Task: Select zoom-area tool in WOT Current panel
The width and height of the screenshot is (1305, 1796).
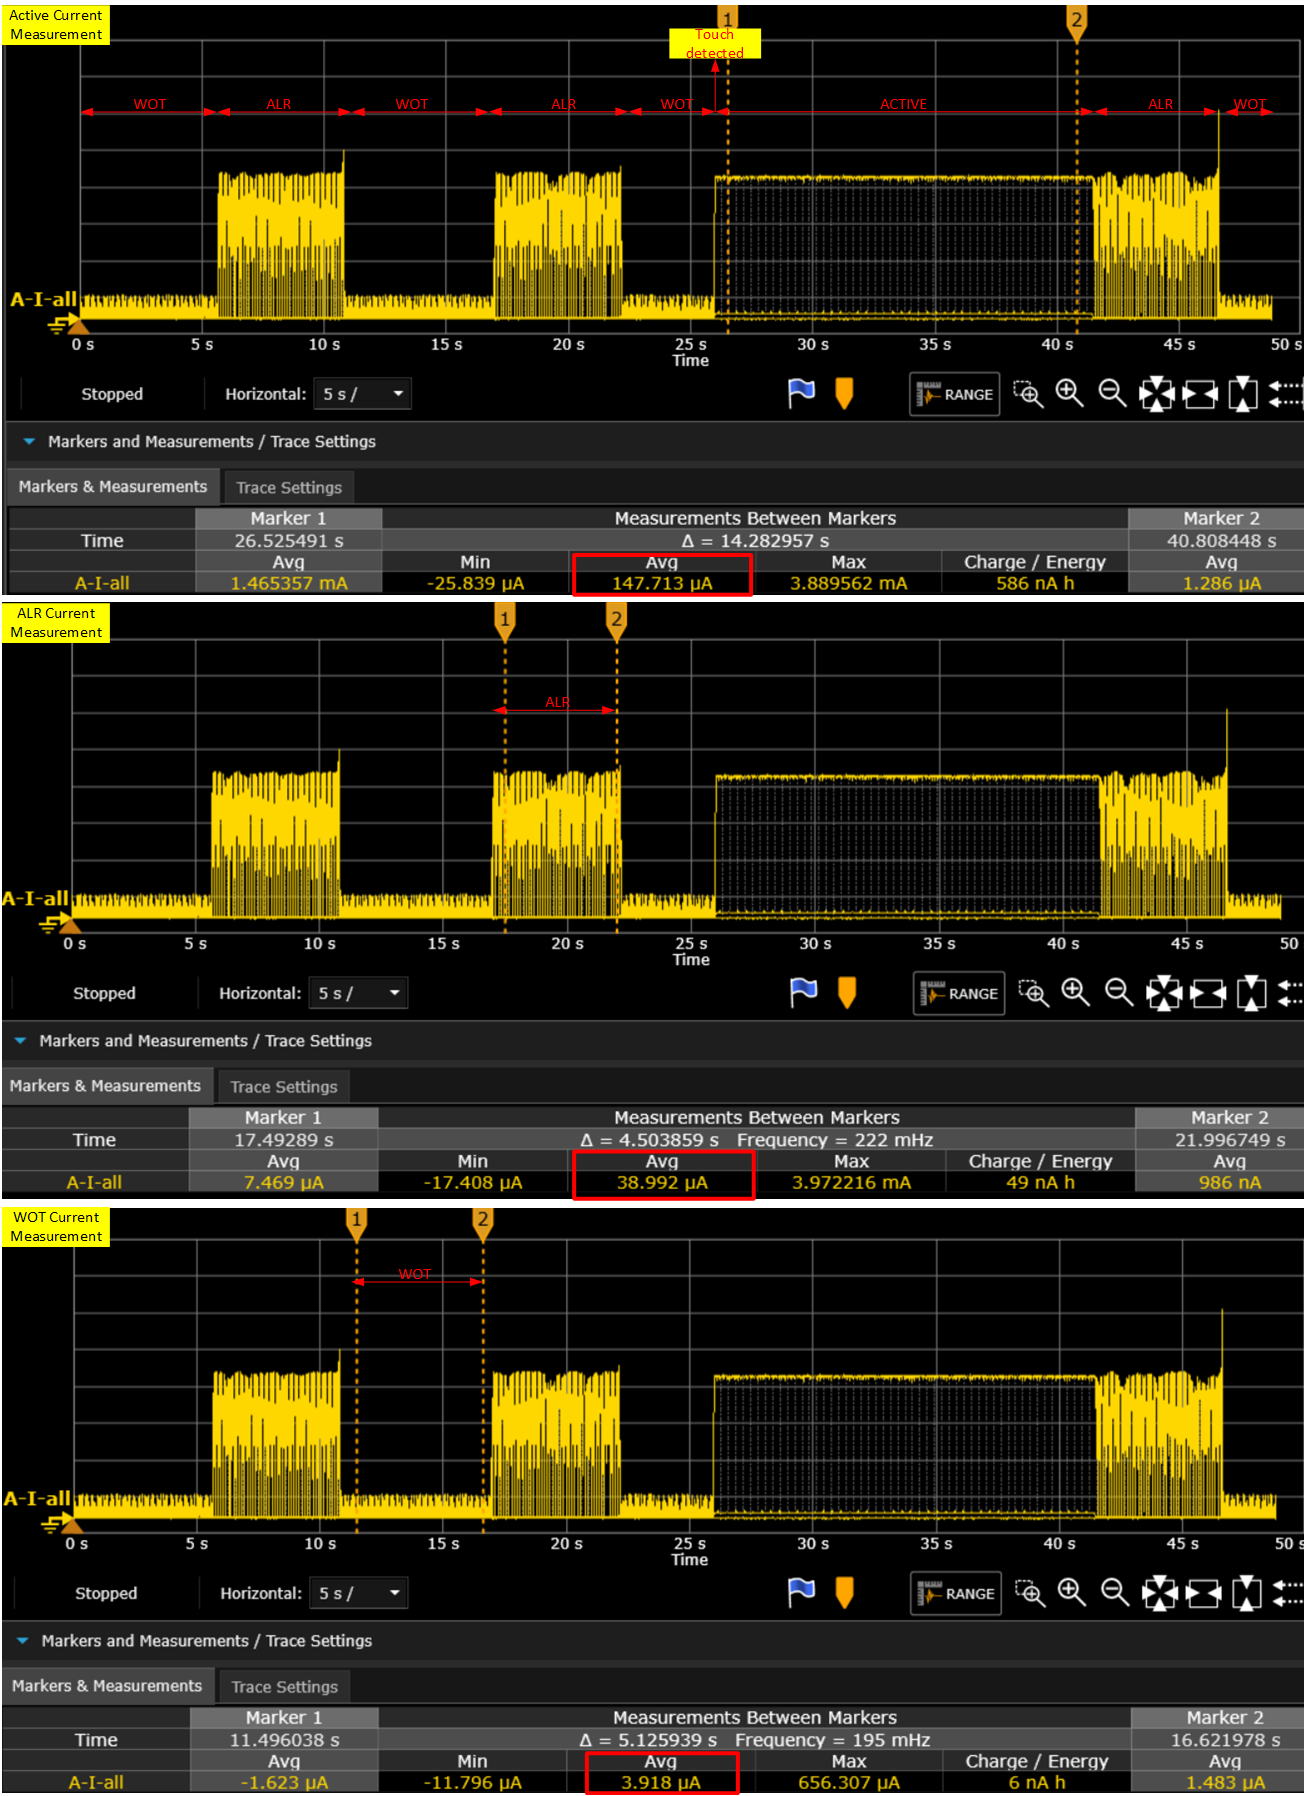Action: click(x=1029, y=1593)
